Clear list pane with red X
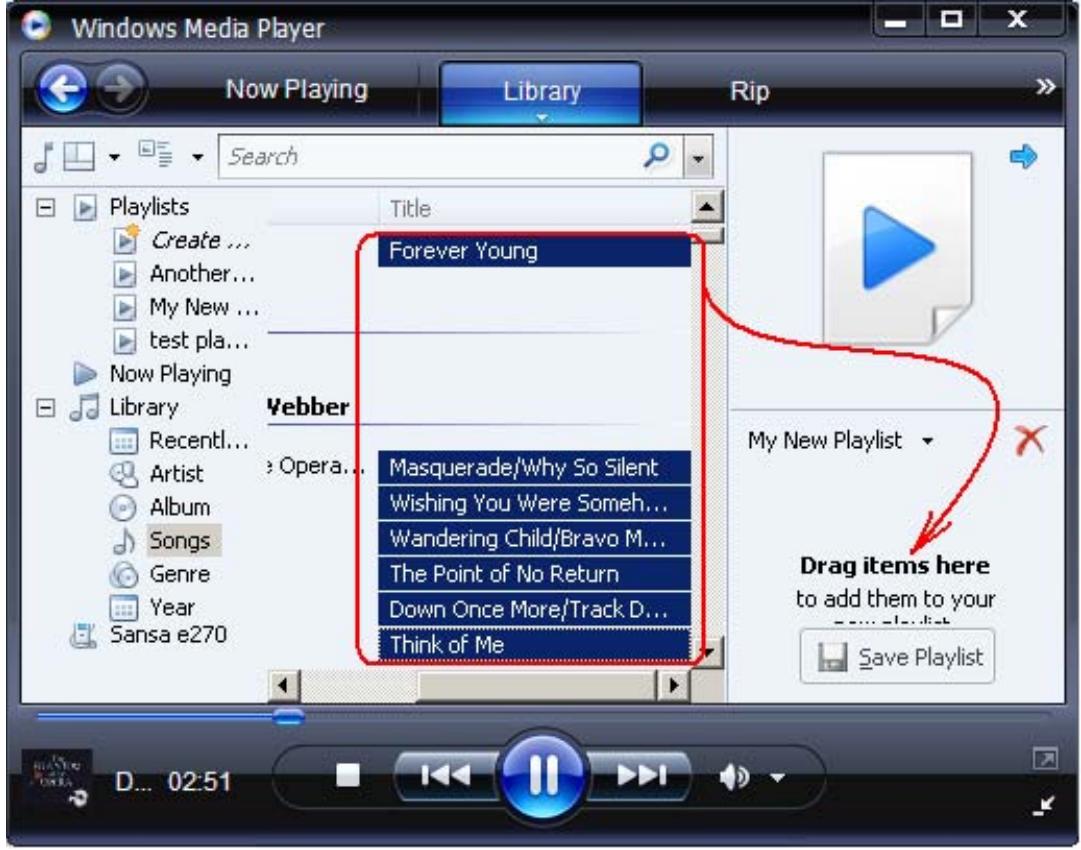The width and height of the screenshot is (1081, 850). (1029, 440)
